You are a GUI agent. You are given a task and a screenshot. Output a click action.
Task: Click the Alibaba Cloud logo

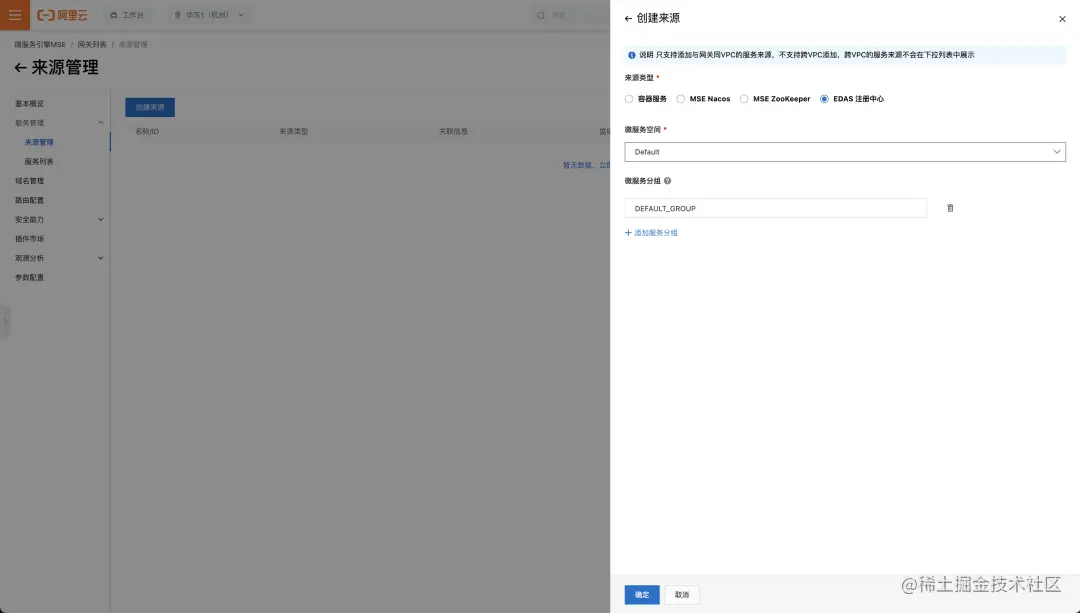click(62, 14)
